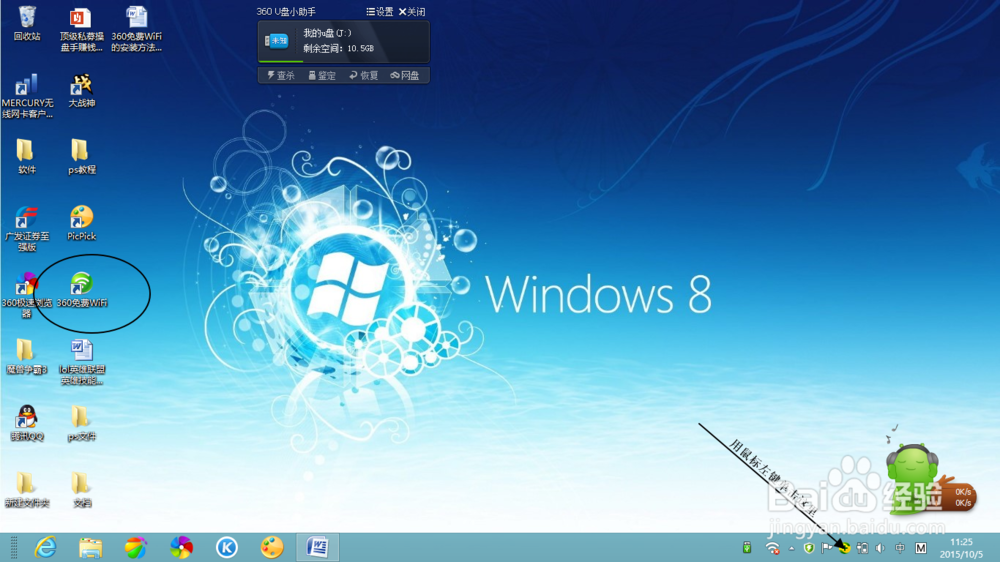Open the volume speaker tray icon
Viewport: 1000px width, 562px height.
tap(881, 547)
